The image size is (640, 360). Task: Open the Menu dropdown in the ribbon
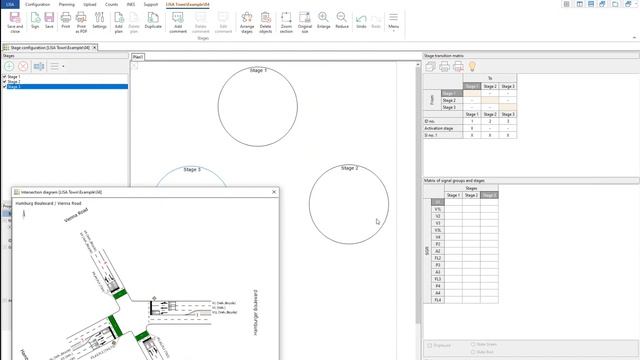(x=393, y=21)
